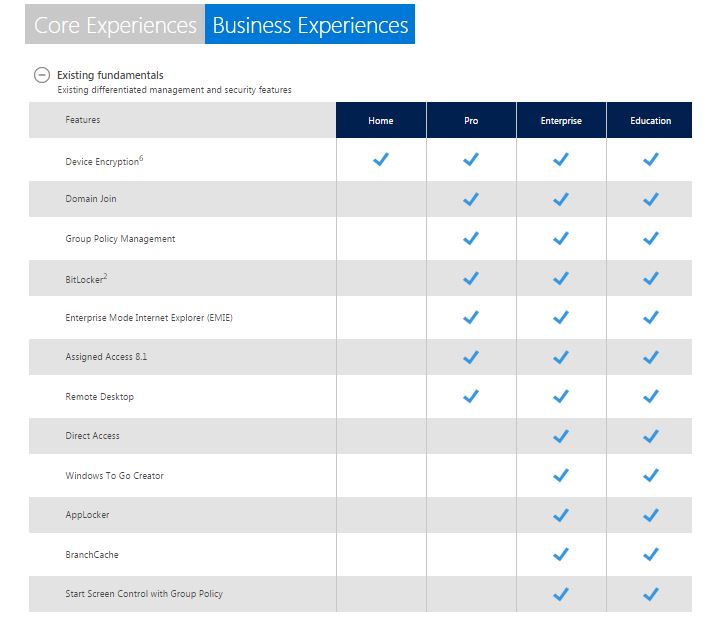The height and width of the screenshot is (619, 717).
Task: Collapse the Existing fundamentals section
Action: (42, 74)
